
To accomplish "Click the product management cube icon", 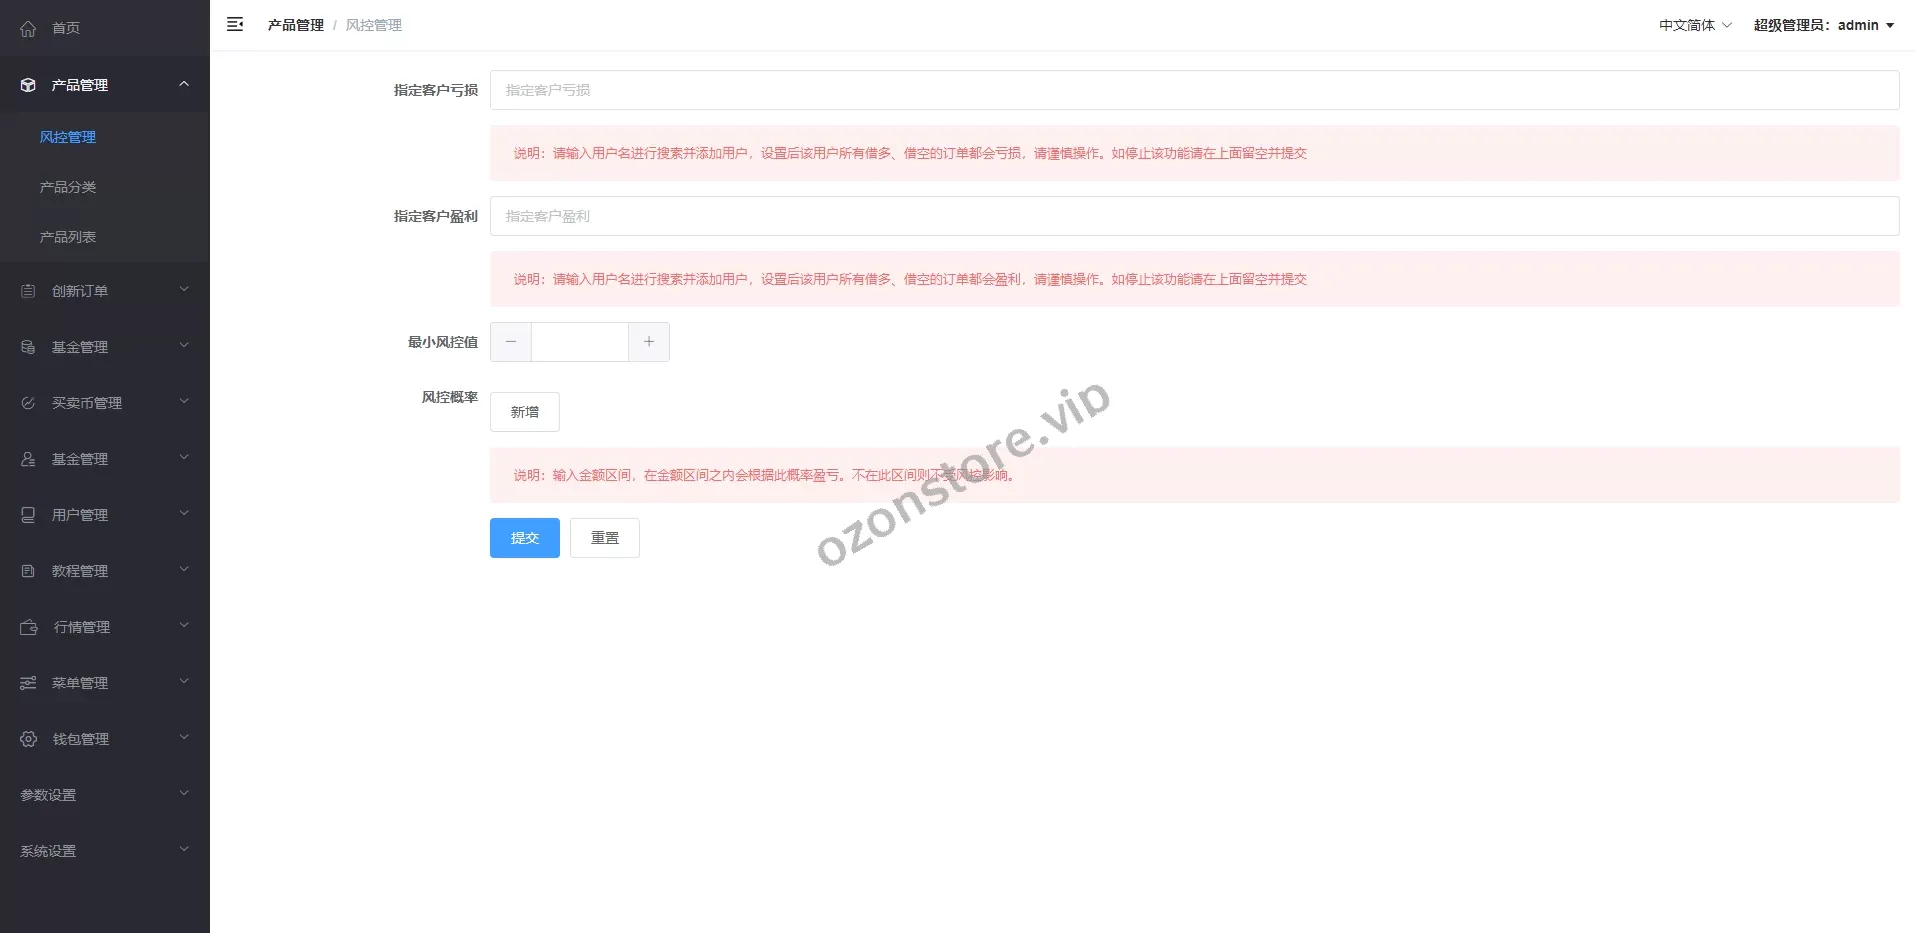I will pyautogui.click(x=28, y=85).
